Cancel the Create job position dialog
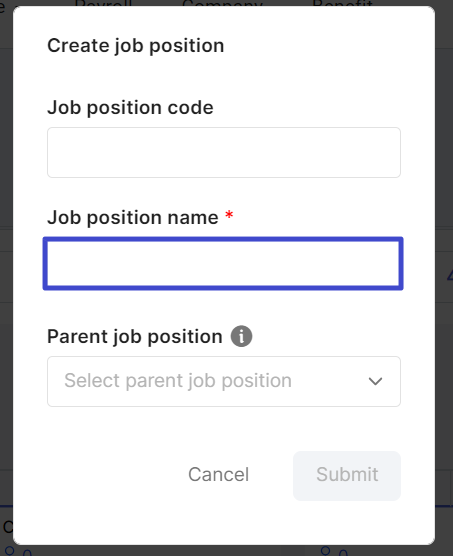453x556 pixels. point(218,474)
